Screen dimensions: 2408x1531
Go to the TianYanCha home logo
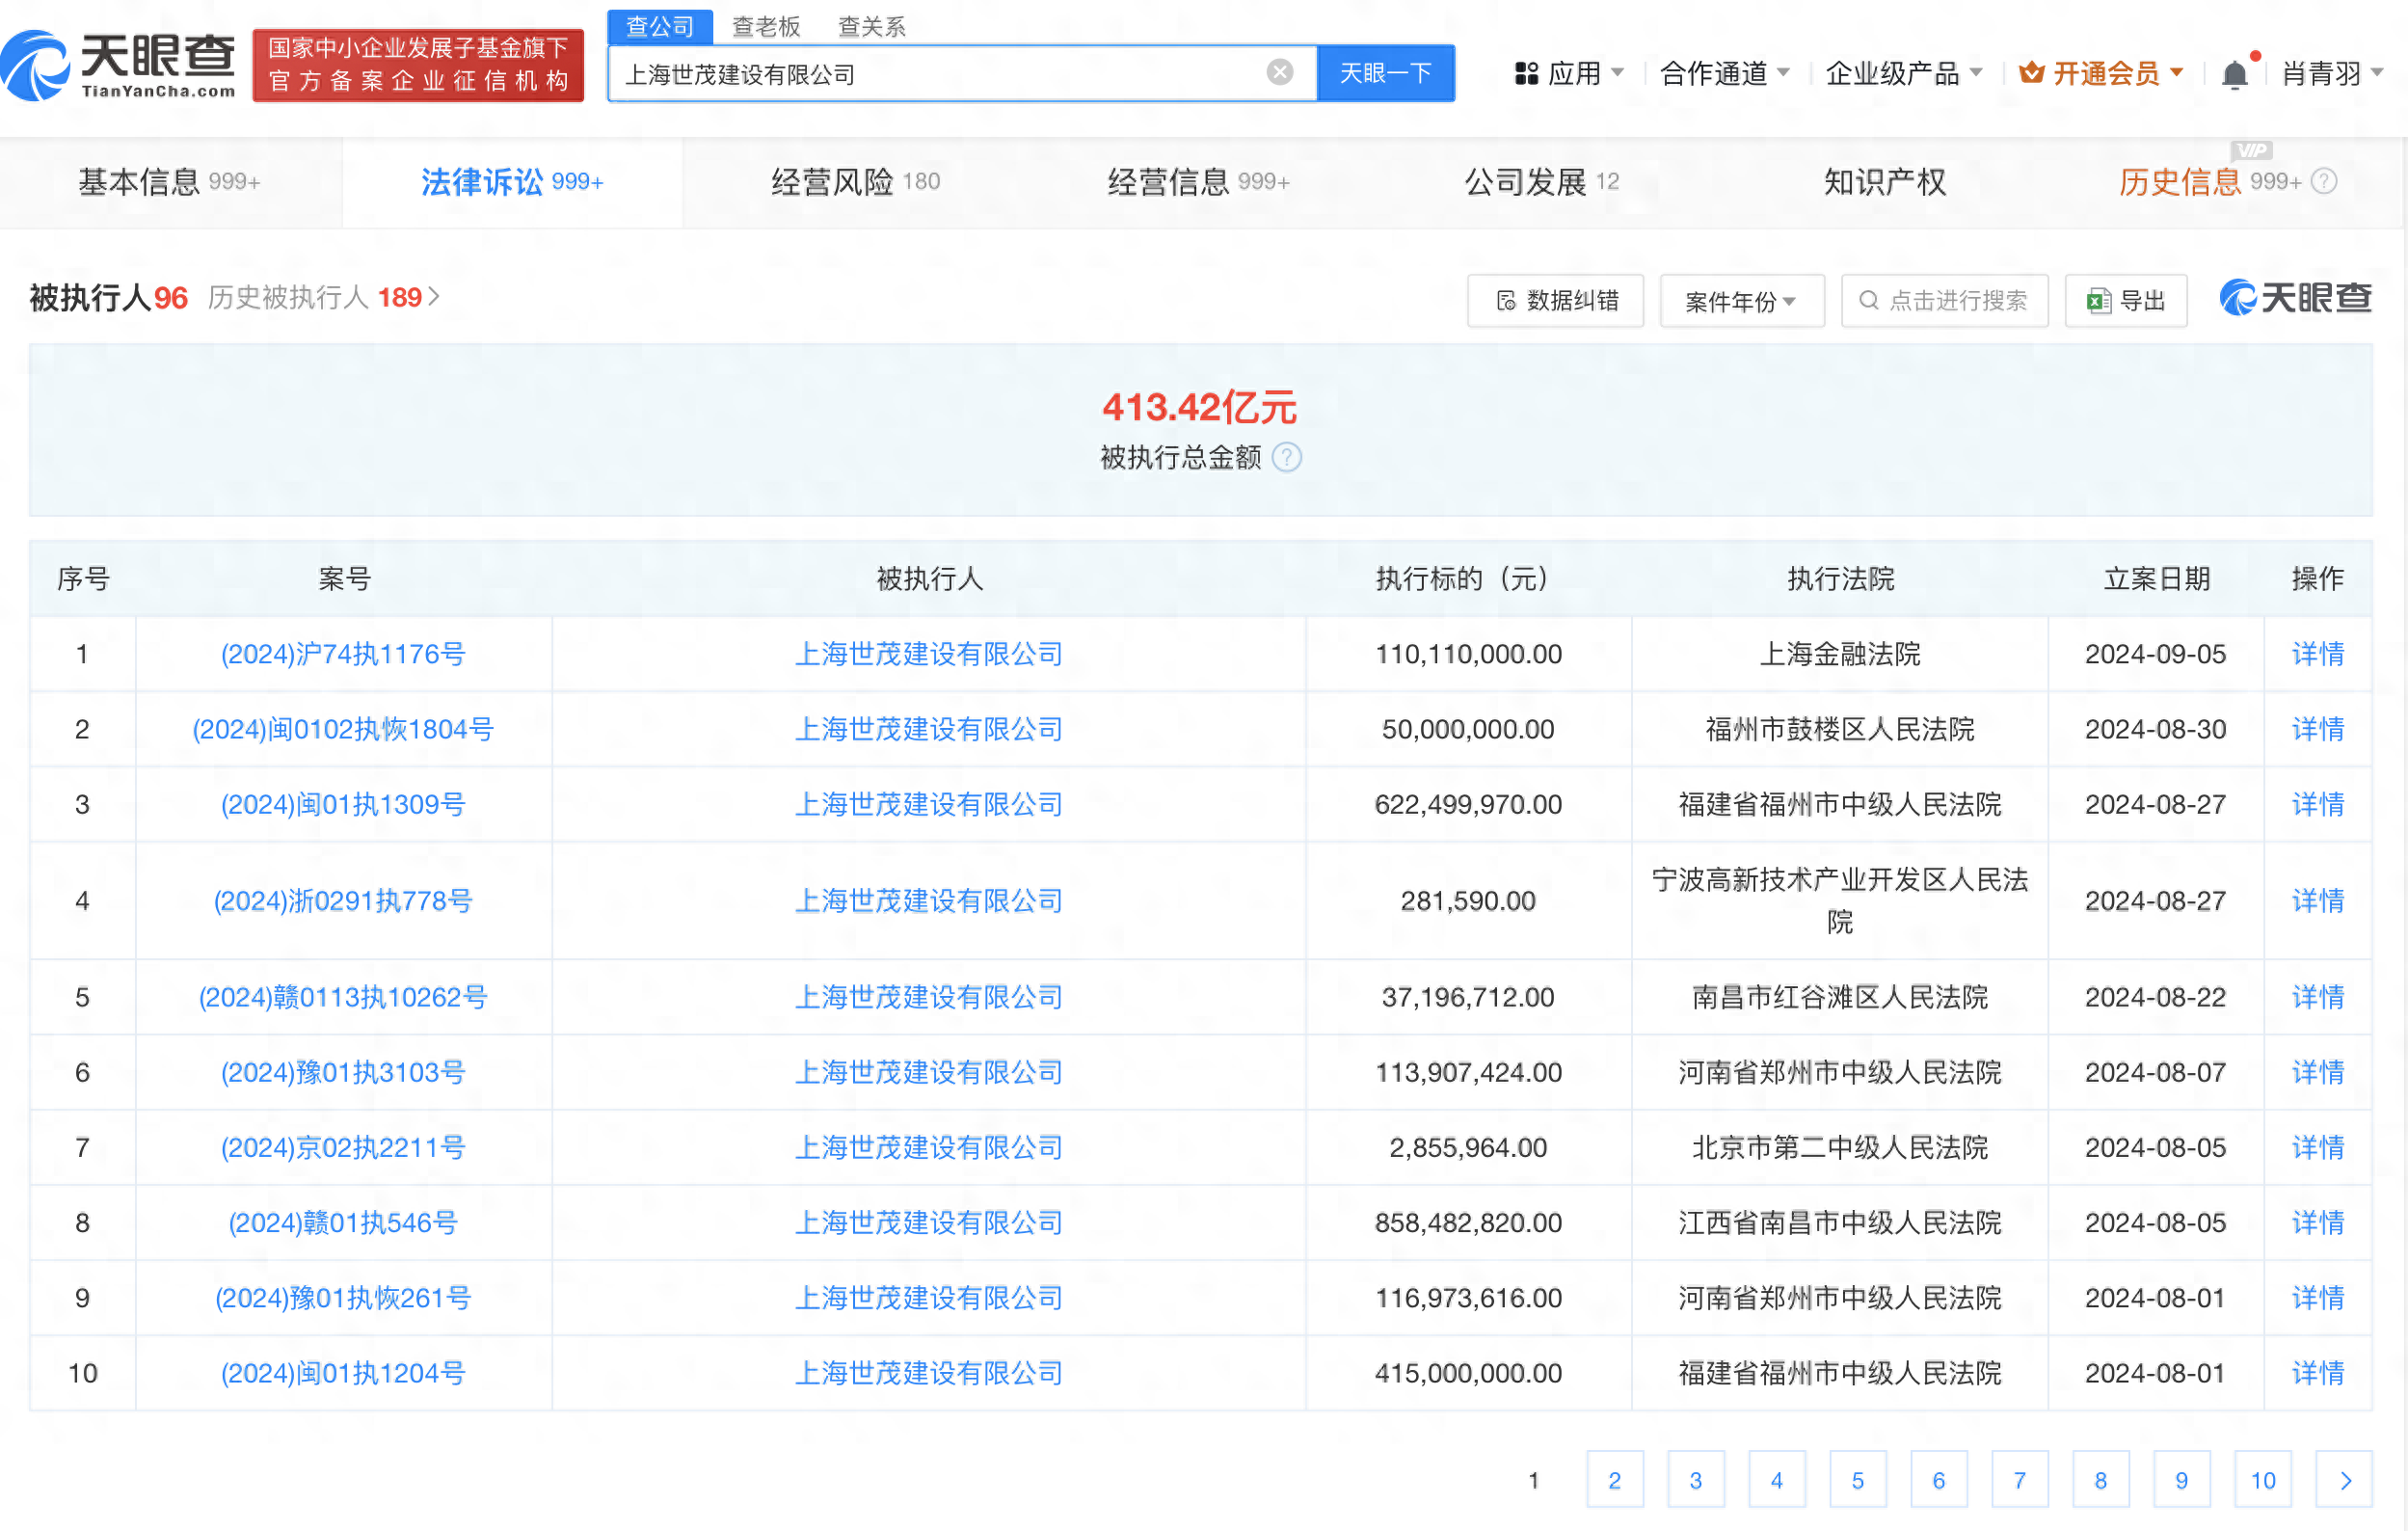tap(119, 66)
